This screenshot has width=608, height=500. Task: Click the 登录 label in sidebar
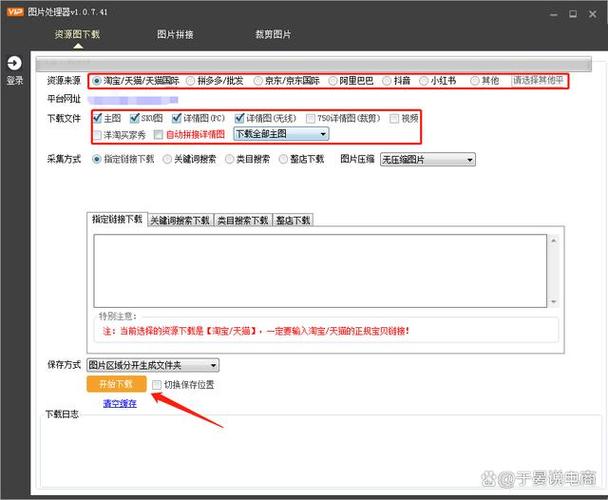pos(14,80)
